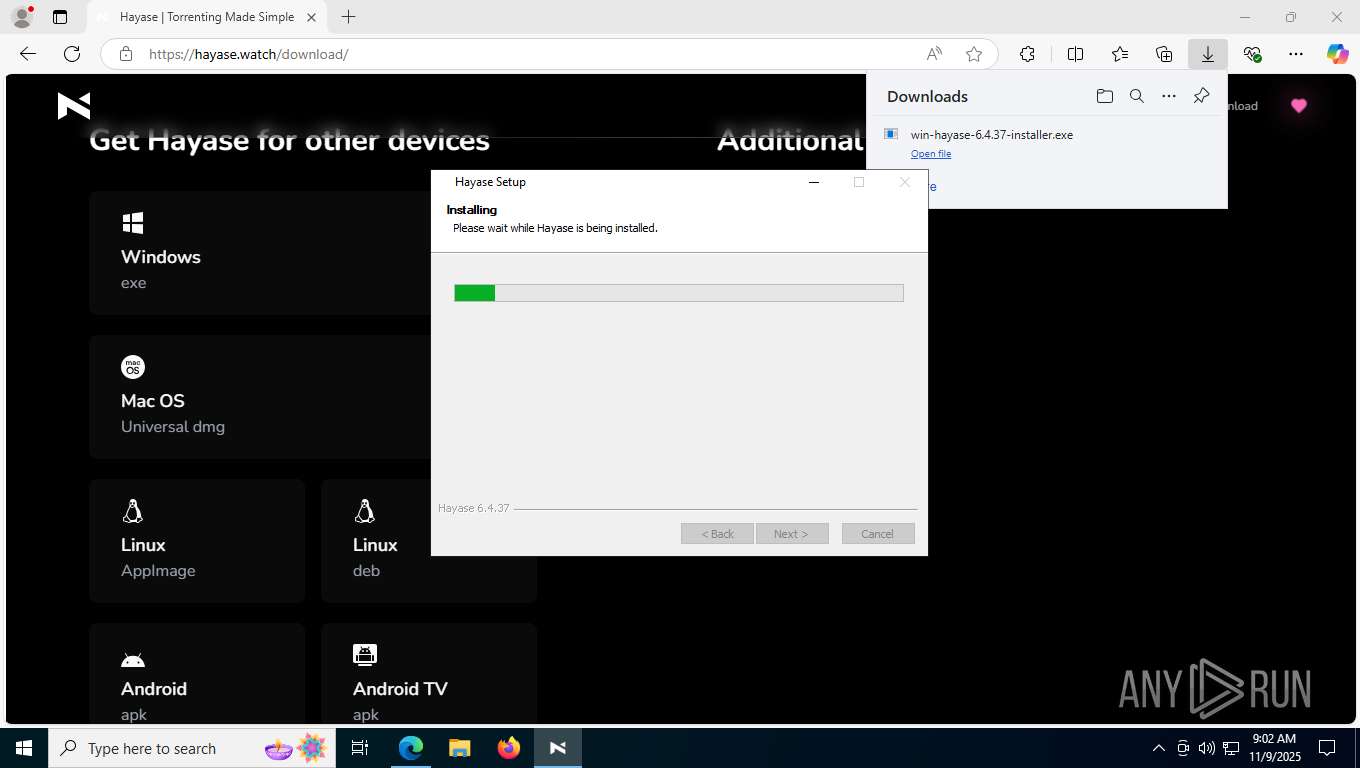The height and width of the screenshot is (768, 1360).
Task: Show hidden system tray icons
Action: (x=1159, y=748)
